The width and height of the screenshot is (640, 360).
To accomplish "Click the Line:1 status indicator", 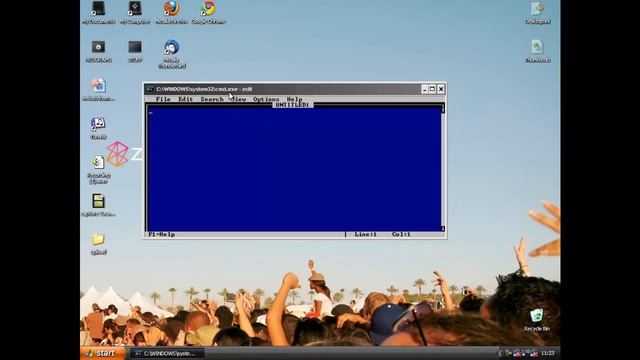I will coord(366,234).
